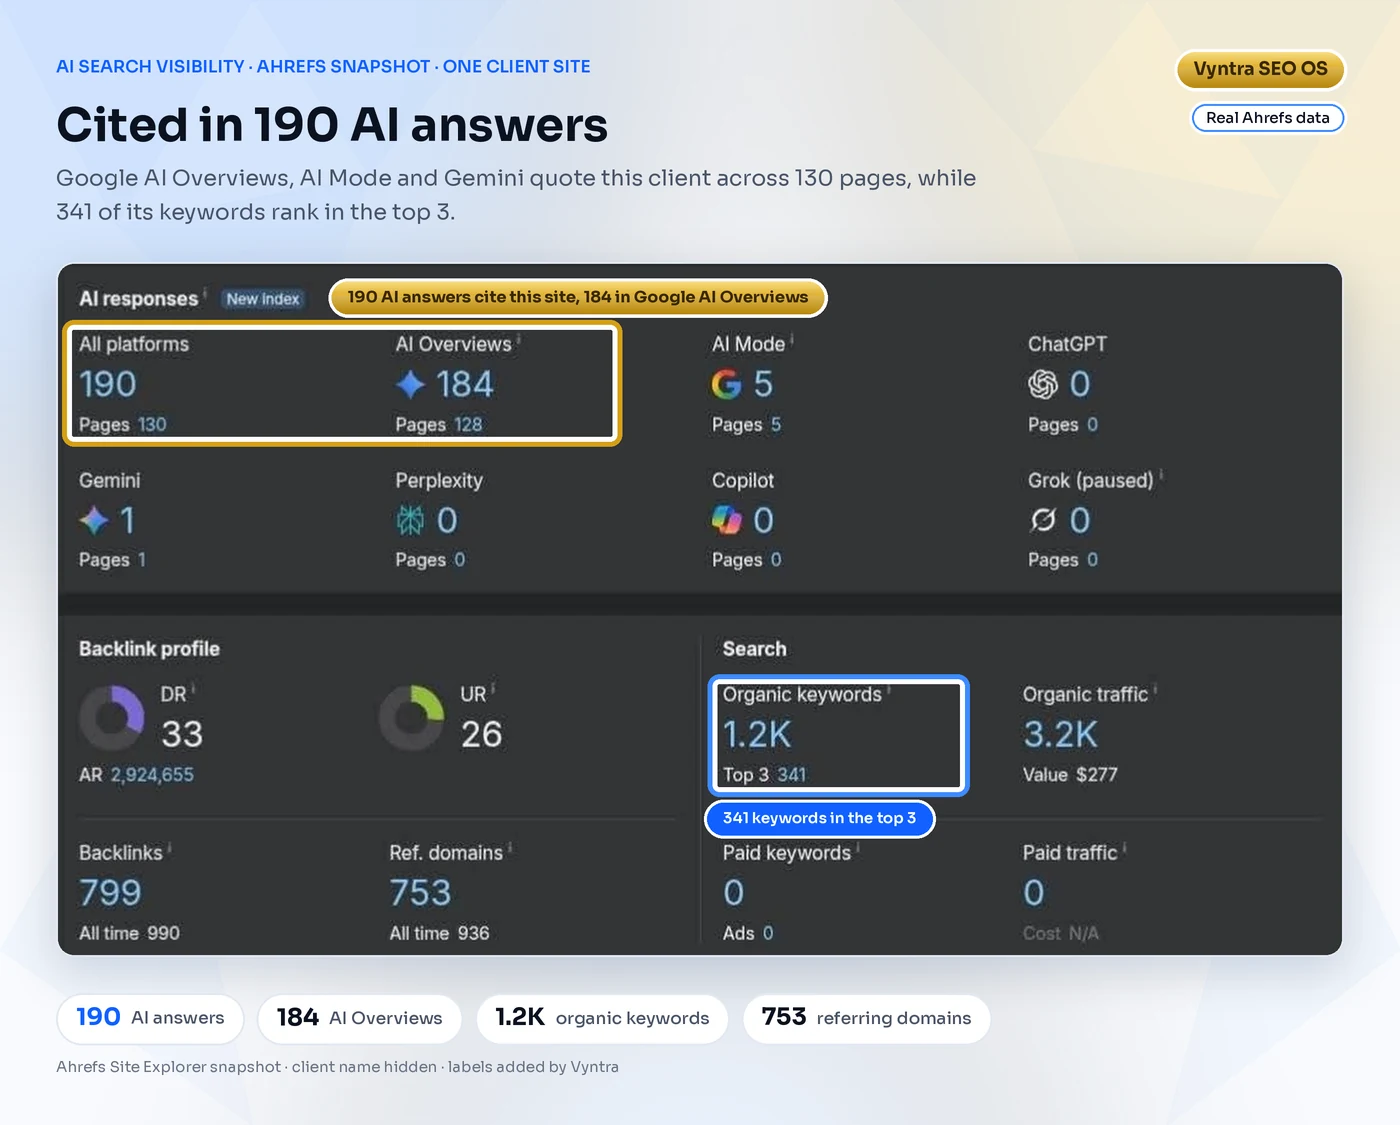Image resolution: width=1400 pixels, height=1125 pixels.
Task: Click the UR 26 value
Action: coord(481,735)
